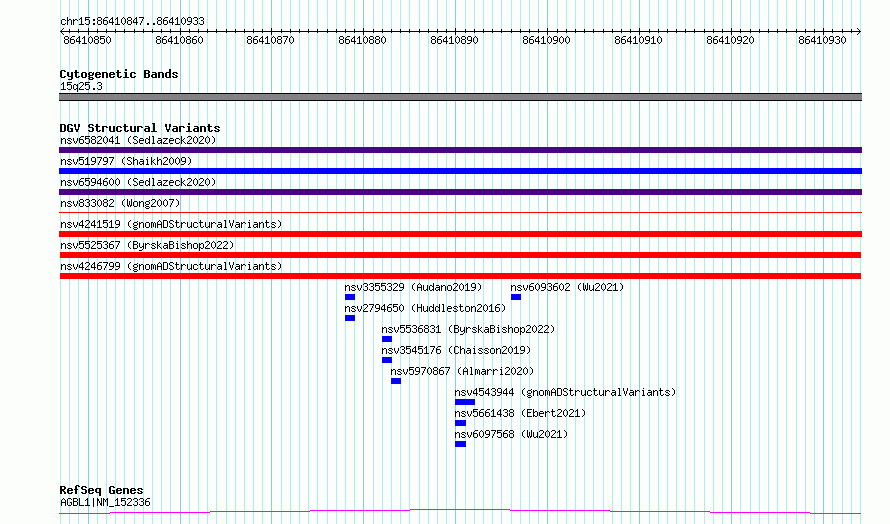Select the nsv5661438 (Ebert2021) label
This screenshot has height=524, width=890.
520,413
